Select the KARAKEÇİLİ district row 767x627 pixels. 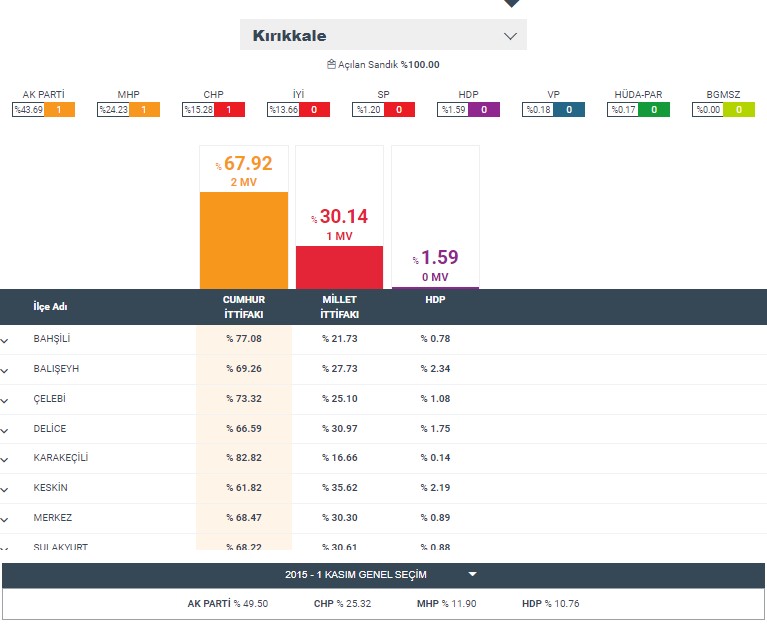click(61, 458)
